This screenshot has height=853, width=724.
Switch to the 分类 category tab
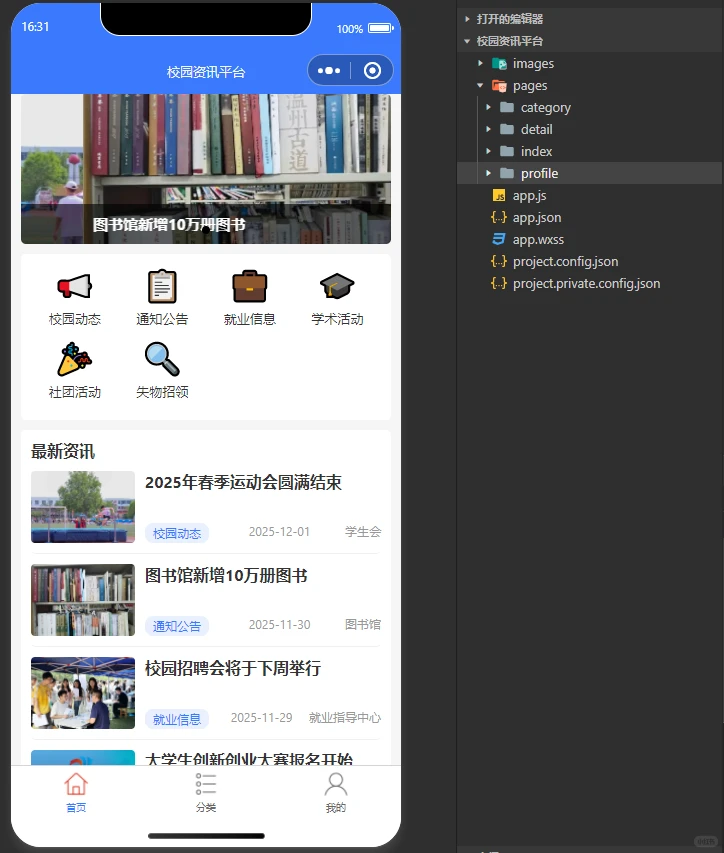[206, 793]
